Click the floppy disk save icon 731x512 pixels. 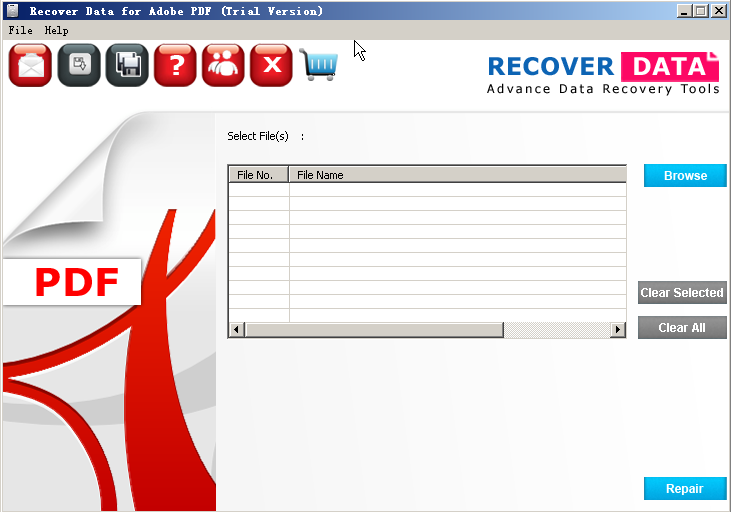[x=127, y=65]
